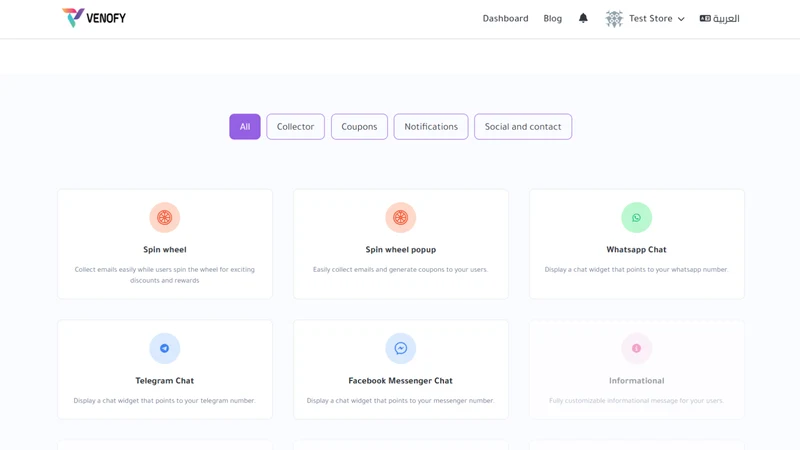This screenshot has height=450, width=800.
Task: Click the Venofy logo
Action: (x=94, y=18)
